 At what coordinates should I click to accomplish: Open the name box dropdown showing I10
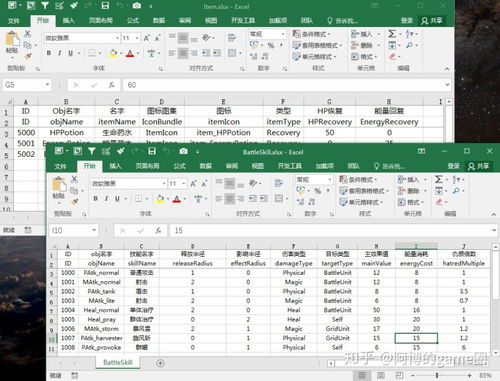click(x=94, y=230)
